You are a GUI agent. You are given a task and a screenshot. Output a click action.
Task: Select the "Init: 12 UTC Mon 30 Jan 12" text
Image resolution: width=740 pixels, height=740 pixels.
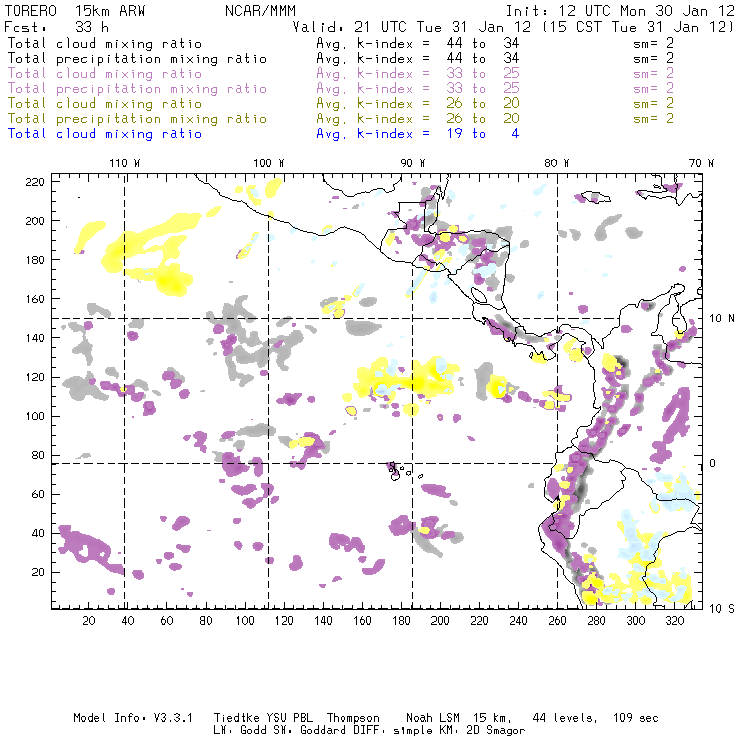[x=620, y=11]
